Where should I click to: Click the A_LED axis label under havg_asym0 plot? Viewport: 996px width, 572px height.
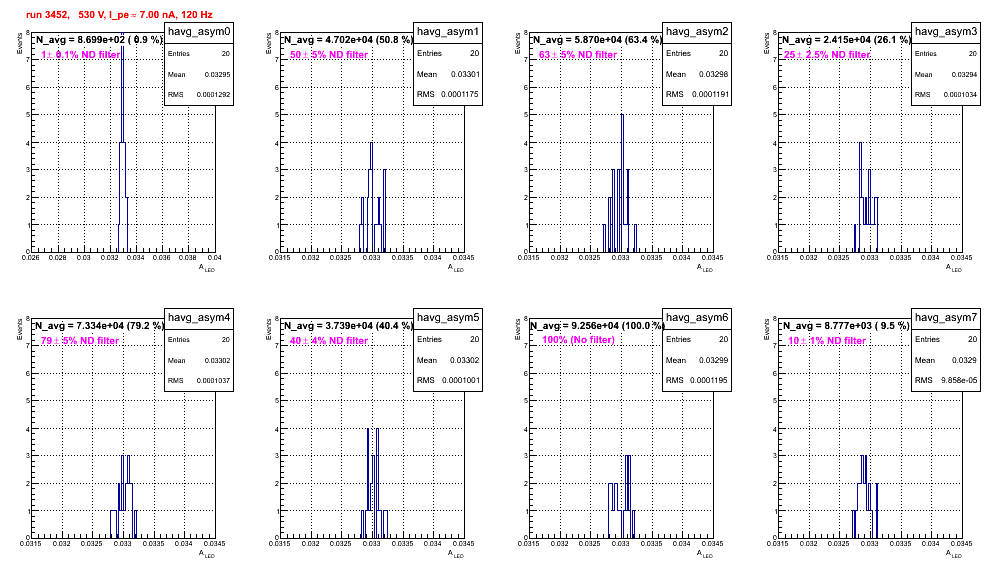(x=206, y=268)
